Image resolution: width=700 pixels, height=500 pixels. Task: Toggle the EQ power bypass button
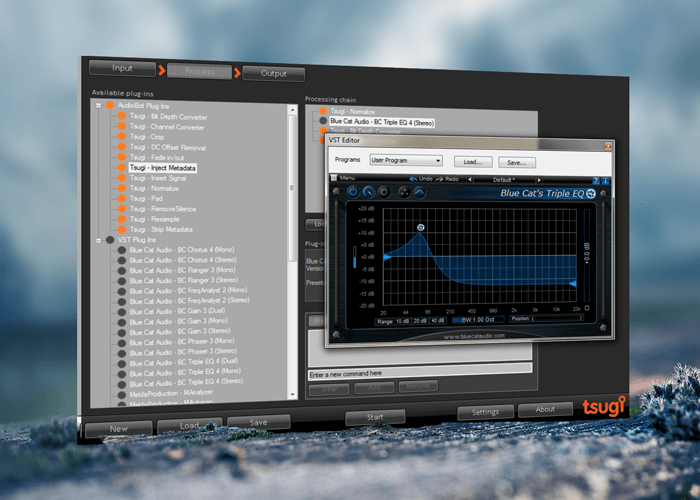[x=353, y=192]
